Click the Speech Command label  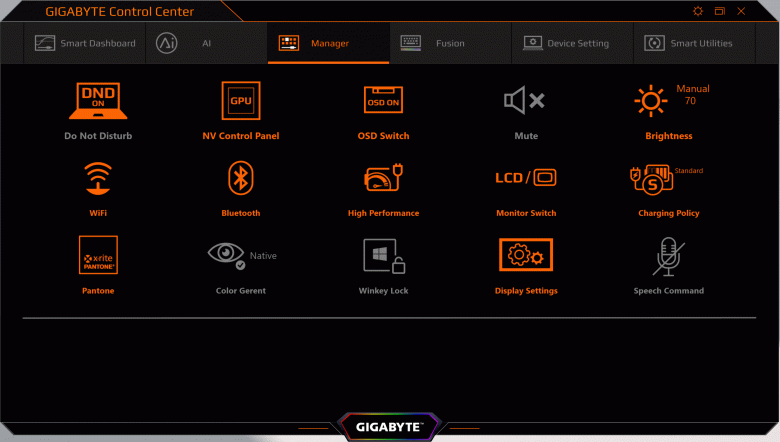tap(669, 290)
